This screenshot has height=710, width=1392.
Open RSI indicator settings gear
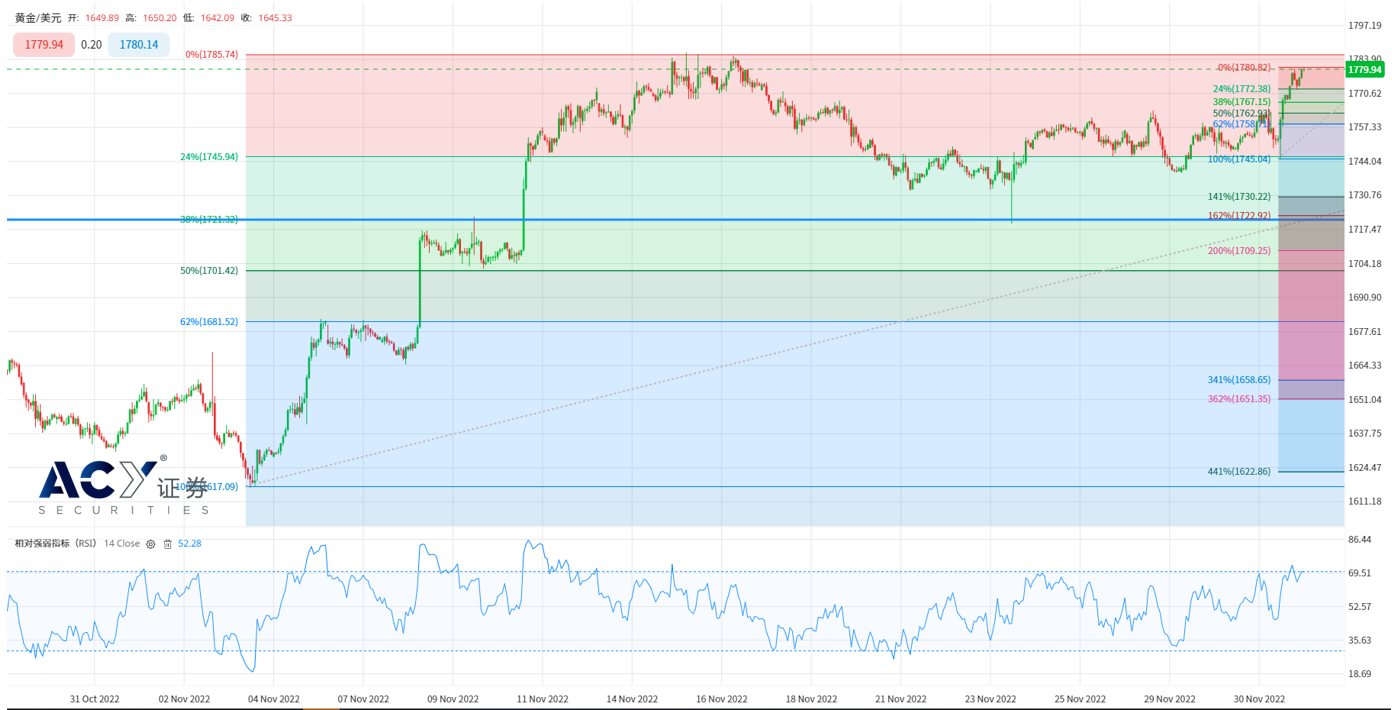151,544
